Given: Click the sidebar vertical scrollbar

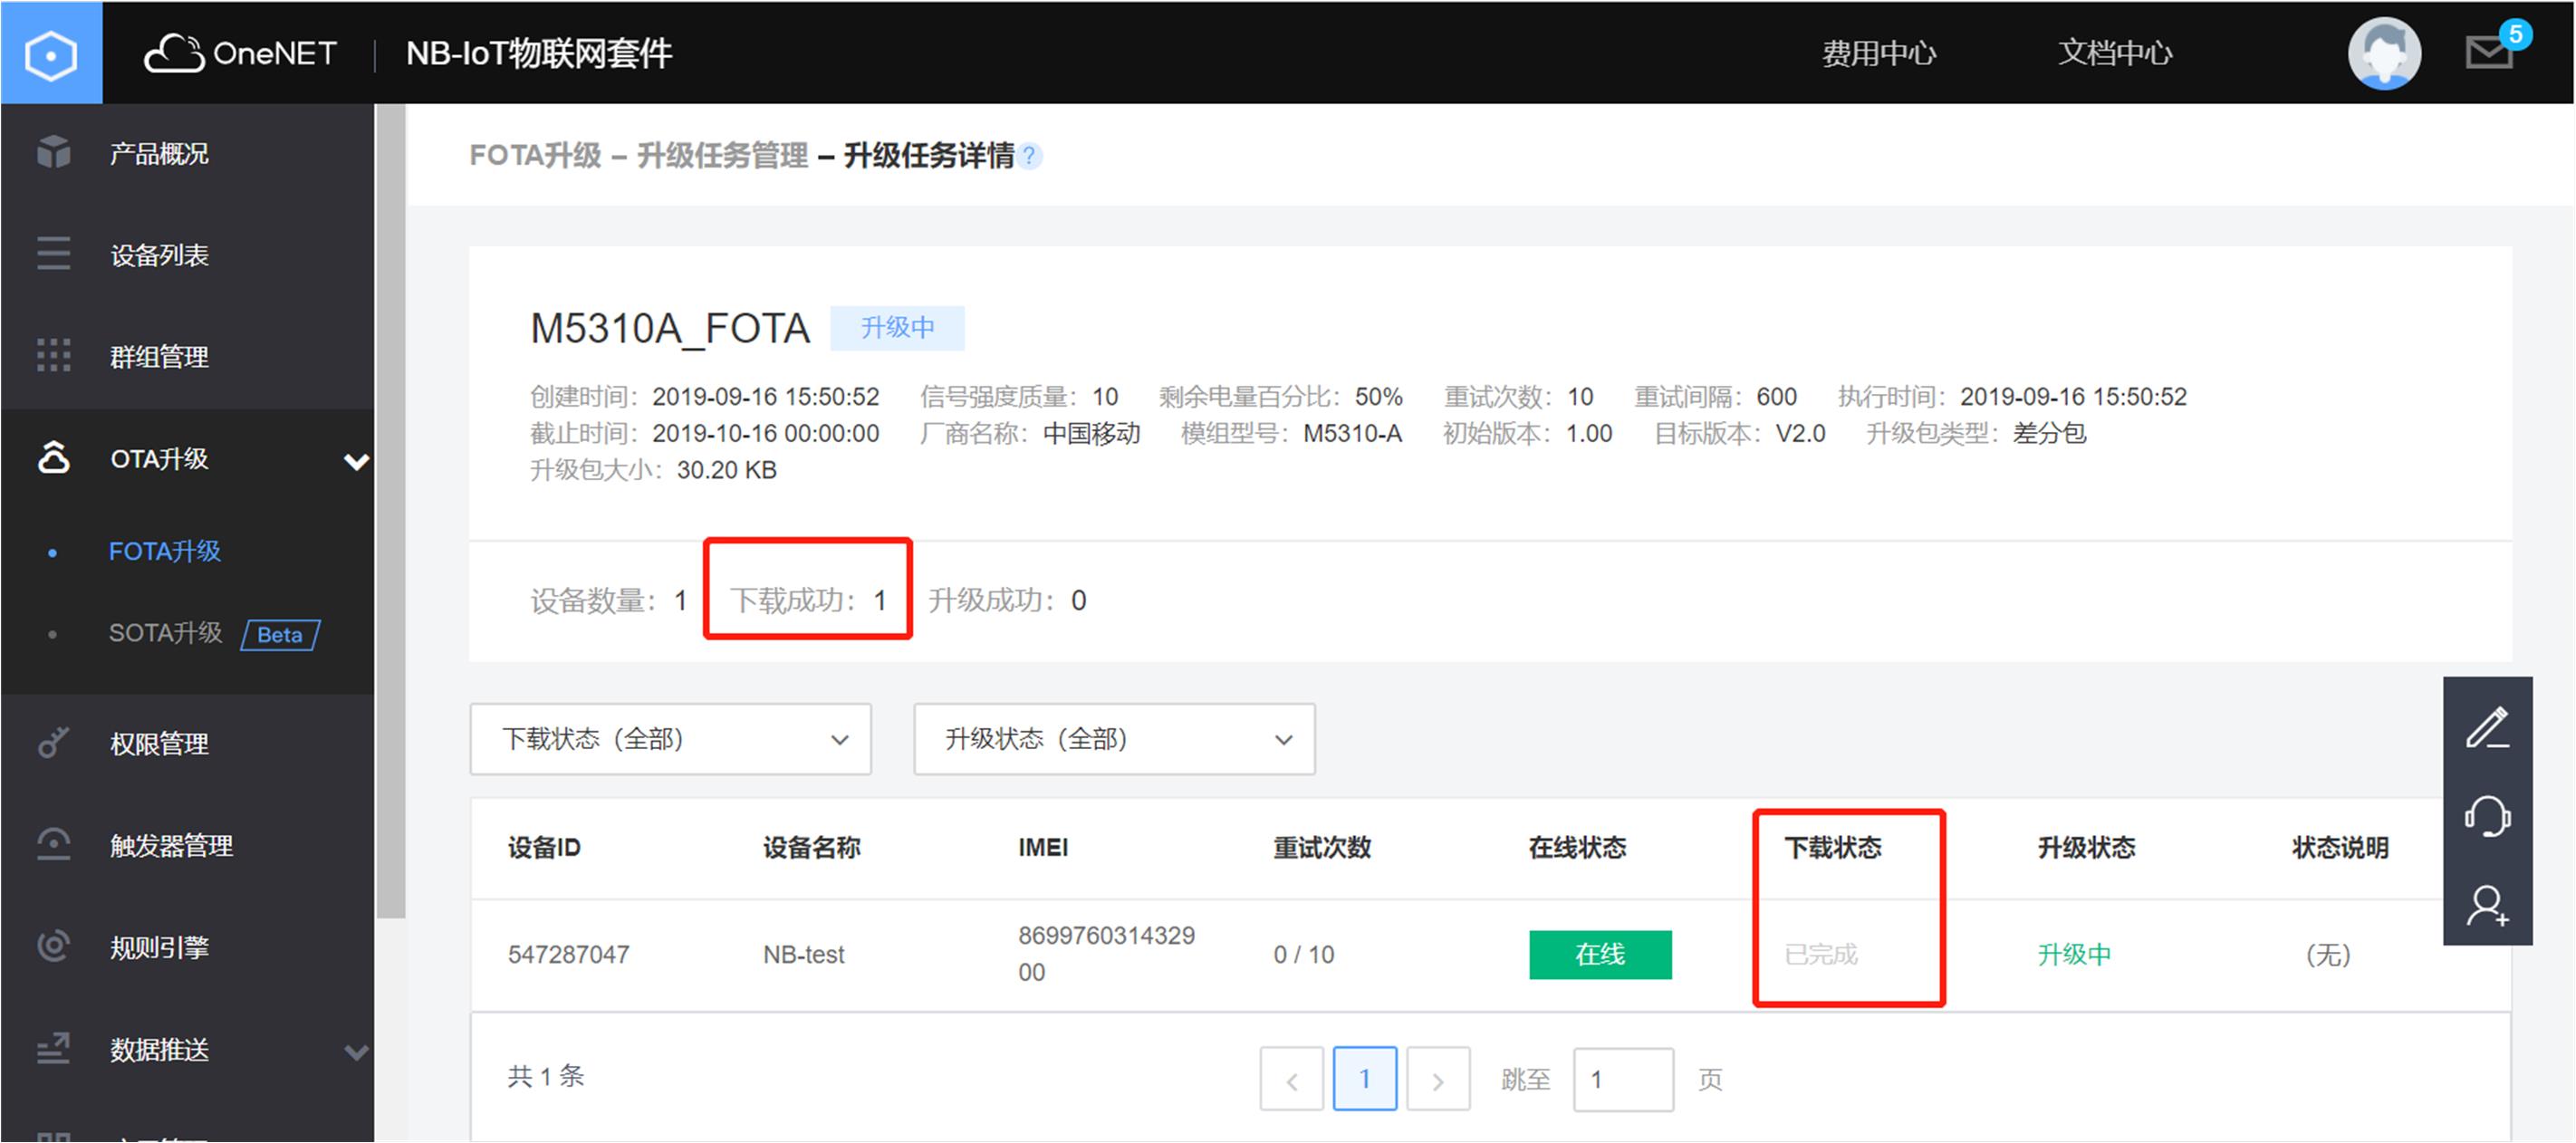Looking at the screenshot, I should pyautogui.click(x=390, y=510).
